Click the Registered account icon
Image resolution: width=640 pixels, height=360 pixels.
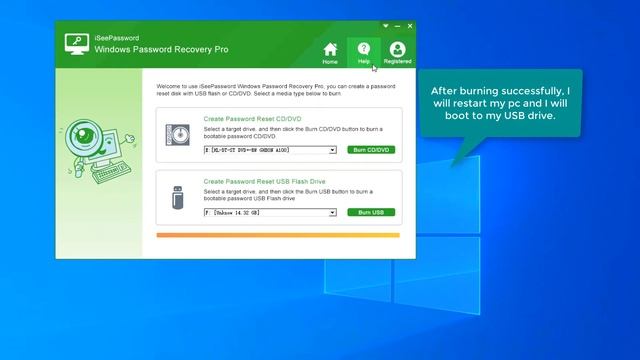(x=397, y=53)
